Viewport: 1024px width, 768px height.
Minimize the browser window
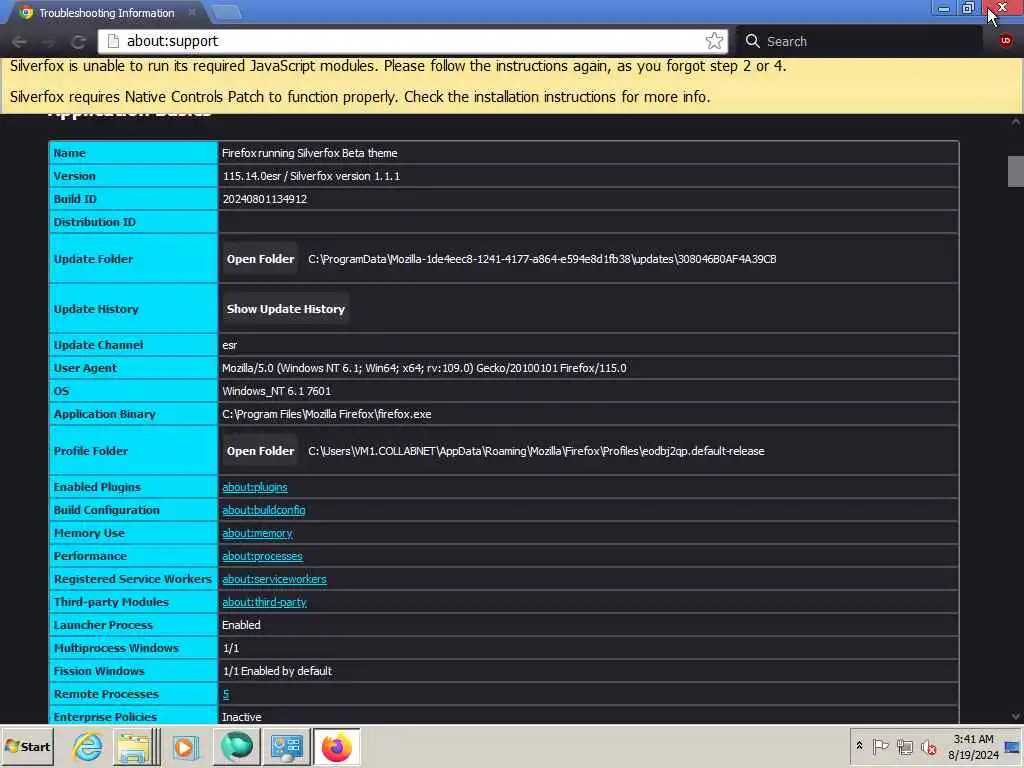coord(944,8)
